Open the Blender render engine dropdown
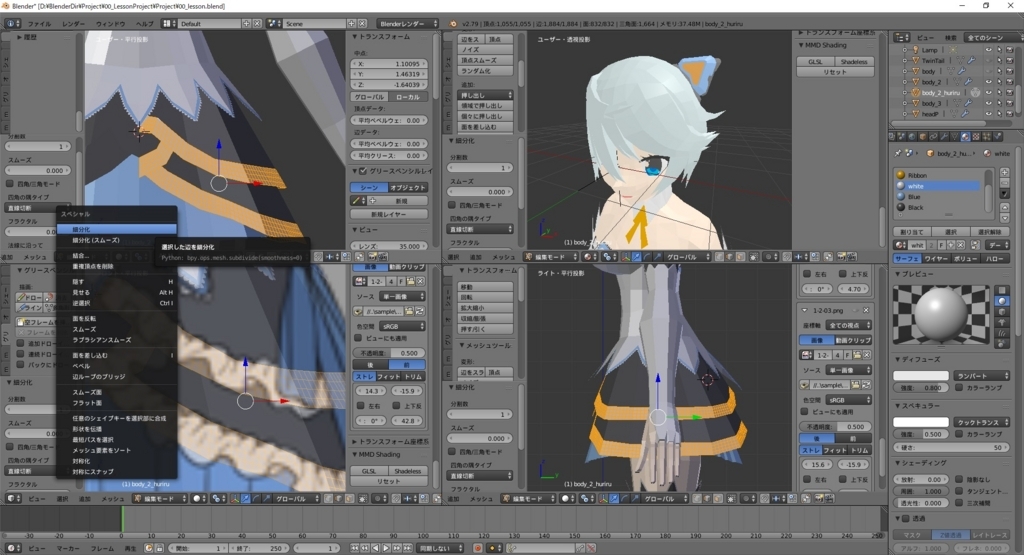This screenshot has height=555, width=1024. click(408, 24)
